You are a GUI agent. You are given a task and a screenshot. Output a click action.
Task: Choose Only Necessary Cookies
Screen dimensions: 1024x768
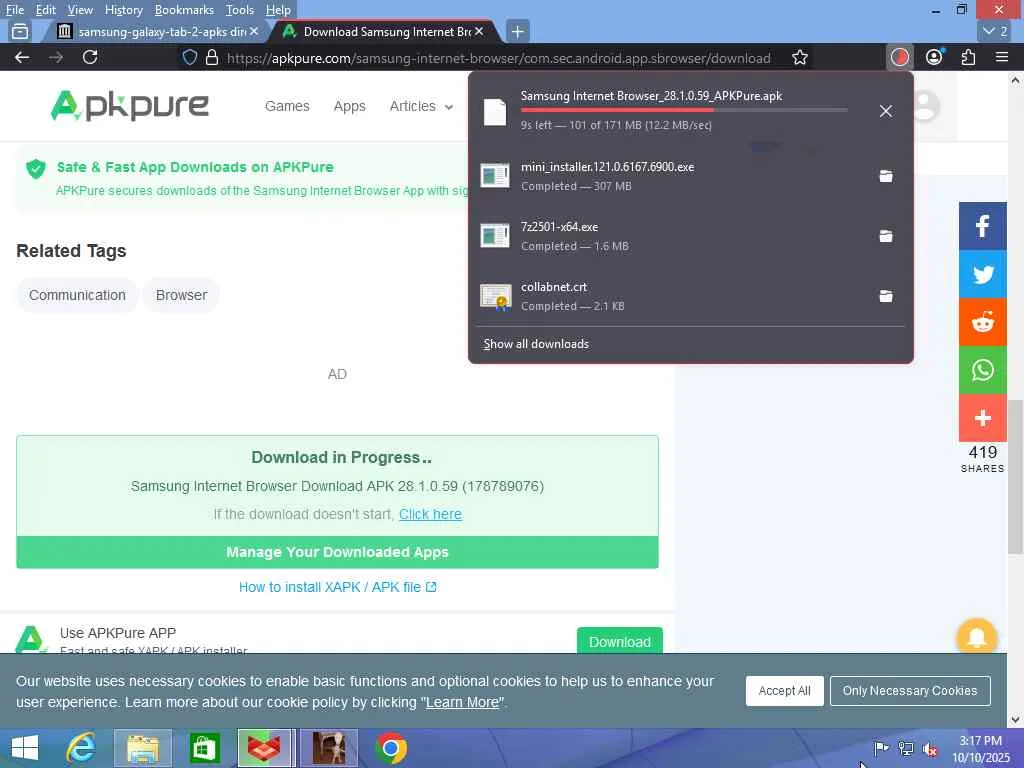click(910, 691)
